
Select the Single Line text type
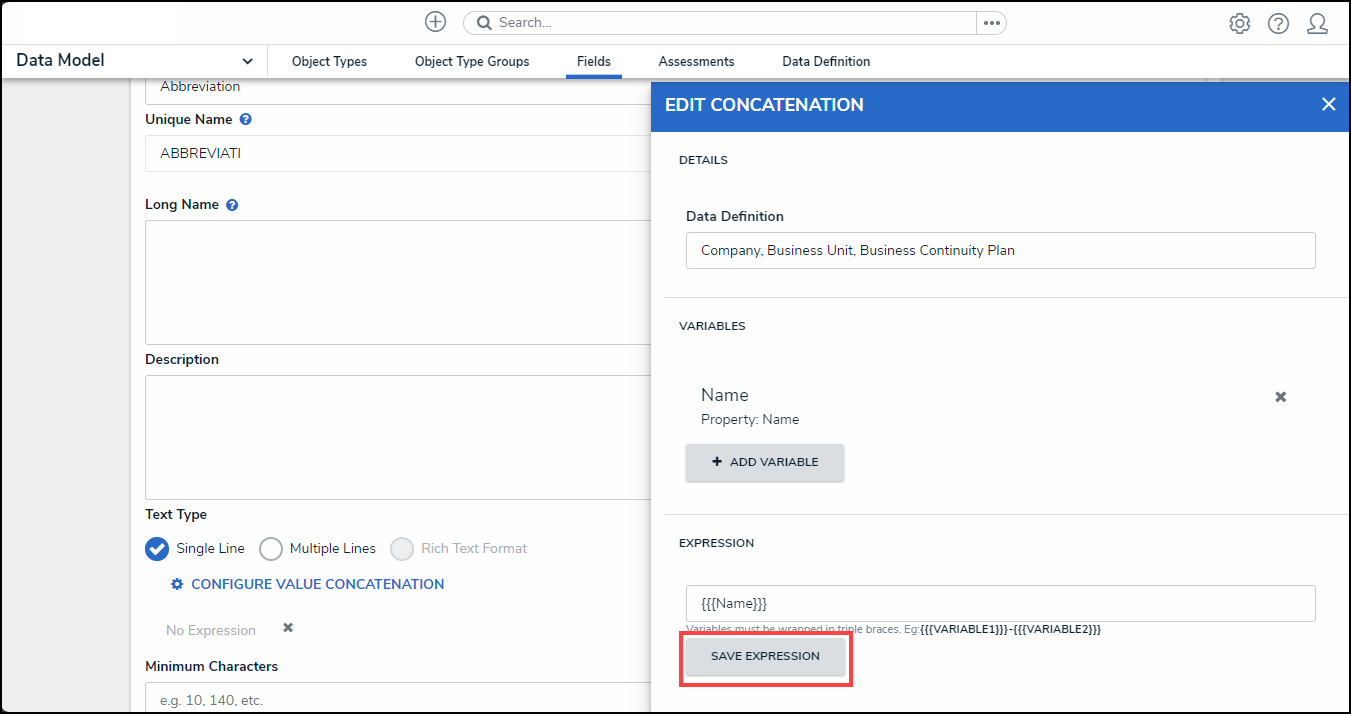tap(157, 549)
